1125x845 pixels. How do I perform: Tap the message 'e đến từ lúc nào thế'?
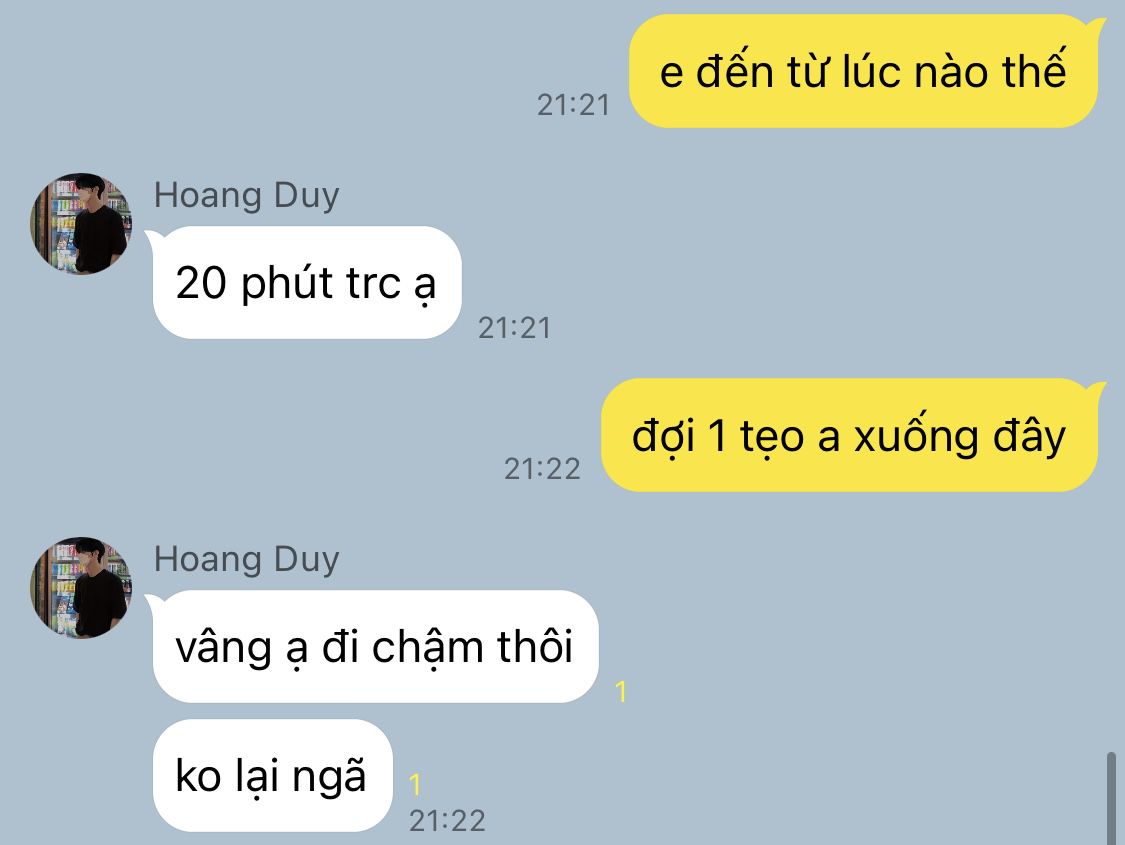click(863, 71)
